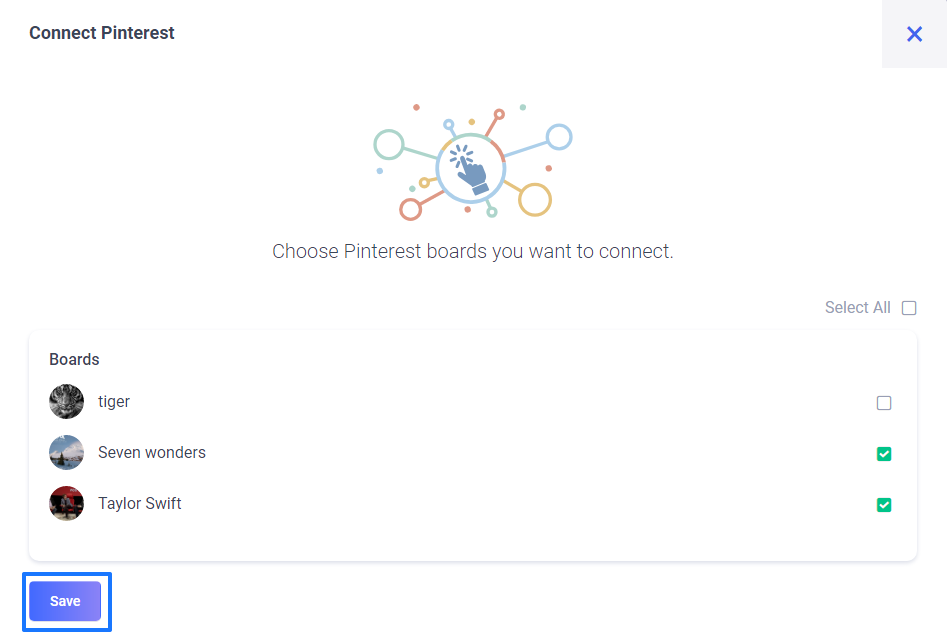Screen dimensions: 947x637
Task: Click the Connect Pinterest dialog title
Action: 101,33
